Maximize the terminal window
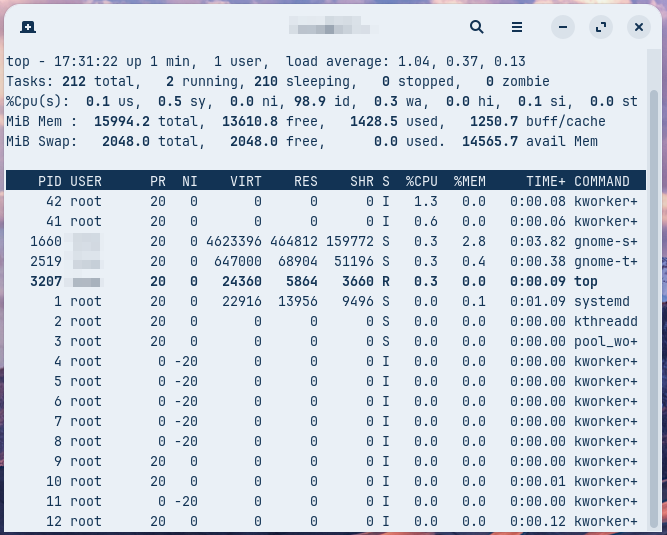The height and width of the screenshot is (535, 667). pyautogui.click(x=600, y=27)
